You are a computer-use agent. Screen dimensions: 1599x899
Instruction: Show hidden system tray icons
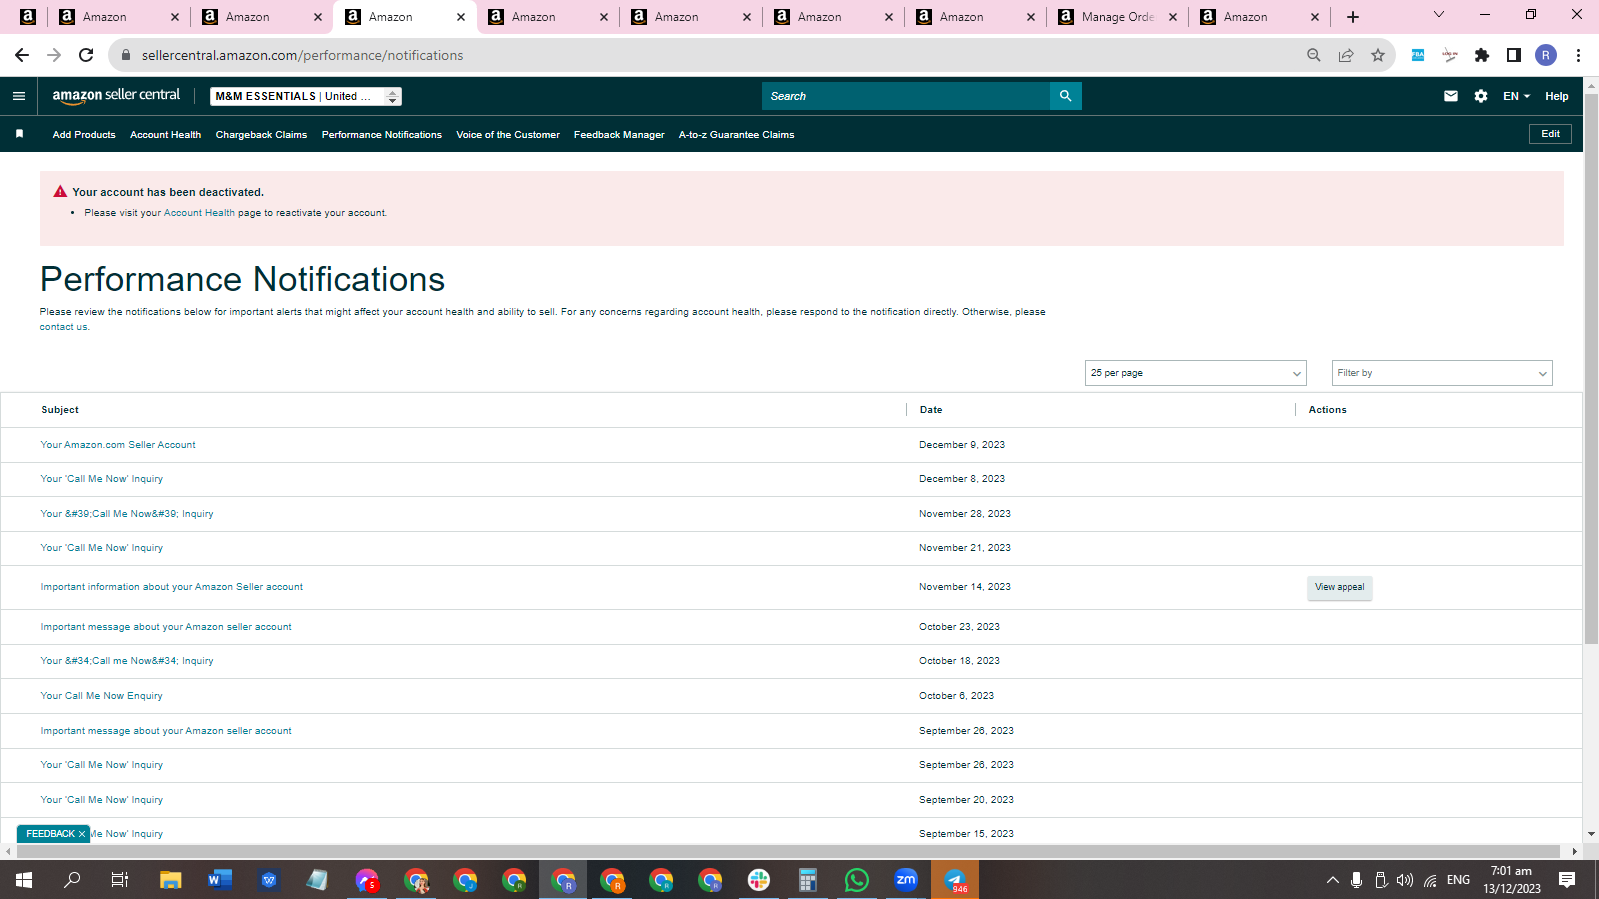1332,880
